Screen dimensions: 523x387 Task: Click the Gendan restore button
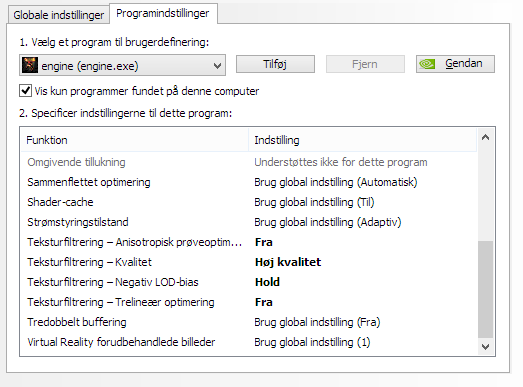click(x=455, y=64)
